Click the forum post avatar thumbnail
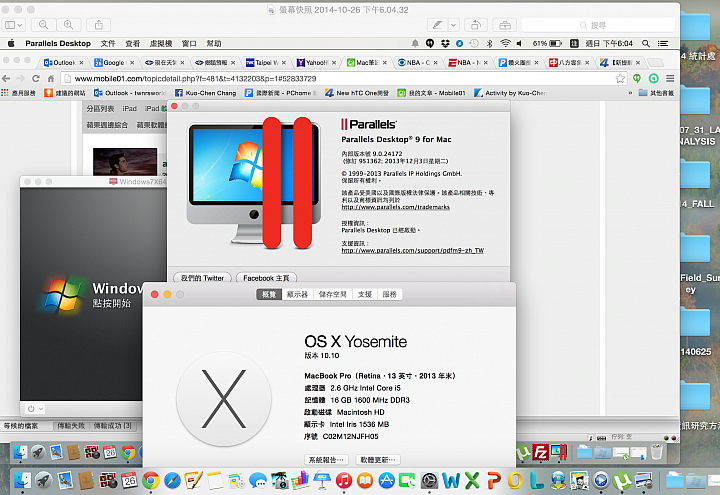The height and width of the screenshot is (495, 720). (125, 162)
